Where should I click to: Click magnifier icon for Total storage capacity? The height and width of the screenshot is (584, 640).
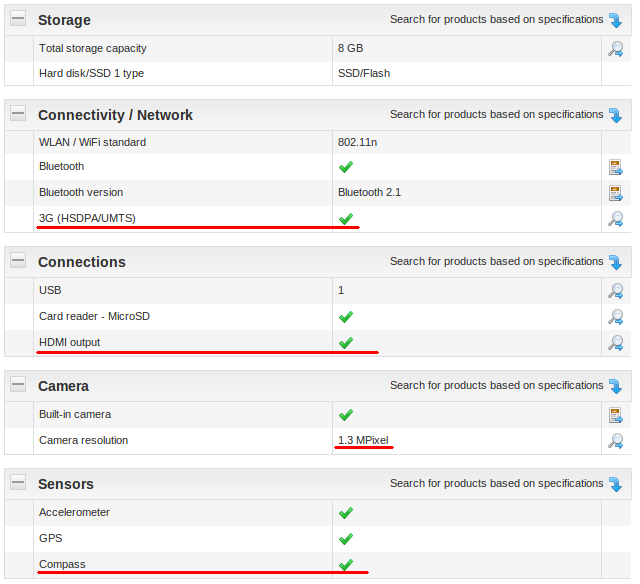[x=616, y=48]
